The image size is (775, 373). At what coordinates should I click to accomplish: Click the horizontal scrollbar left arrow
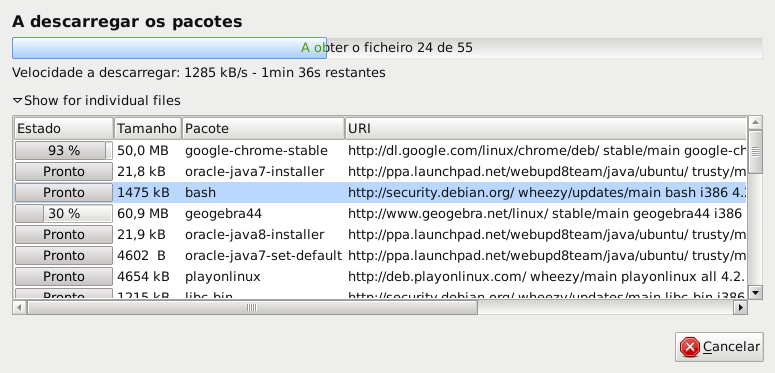click(x=19, y=308)
